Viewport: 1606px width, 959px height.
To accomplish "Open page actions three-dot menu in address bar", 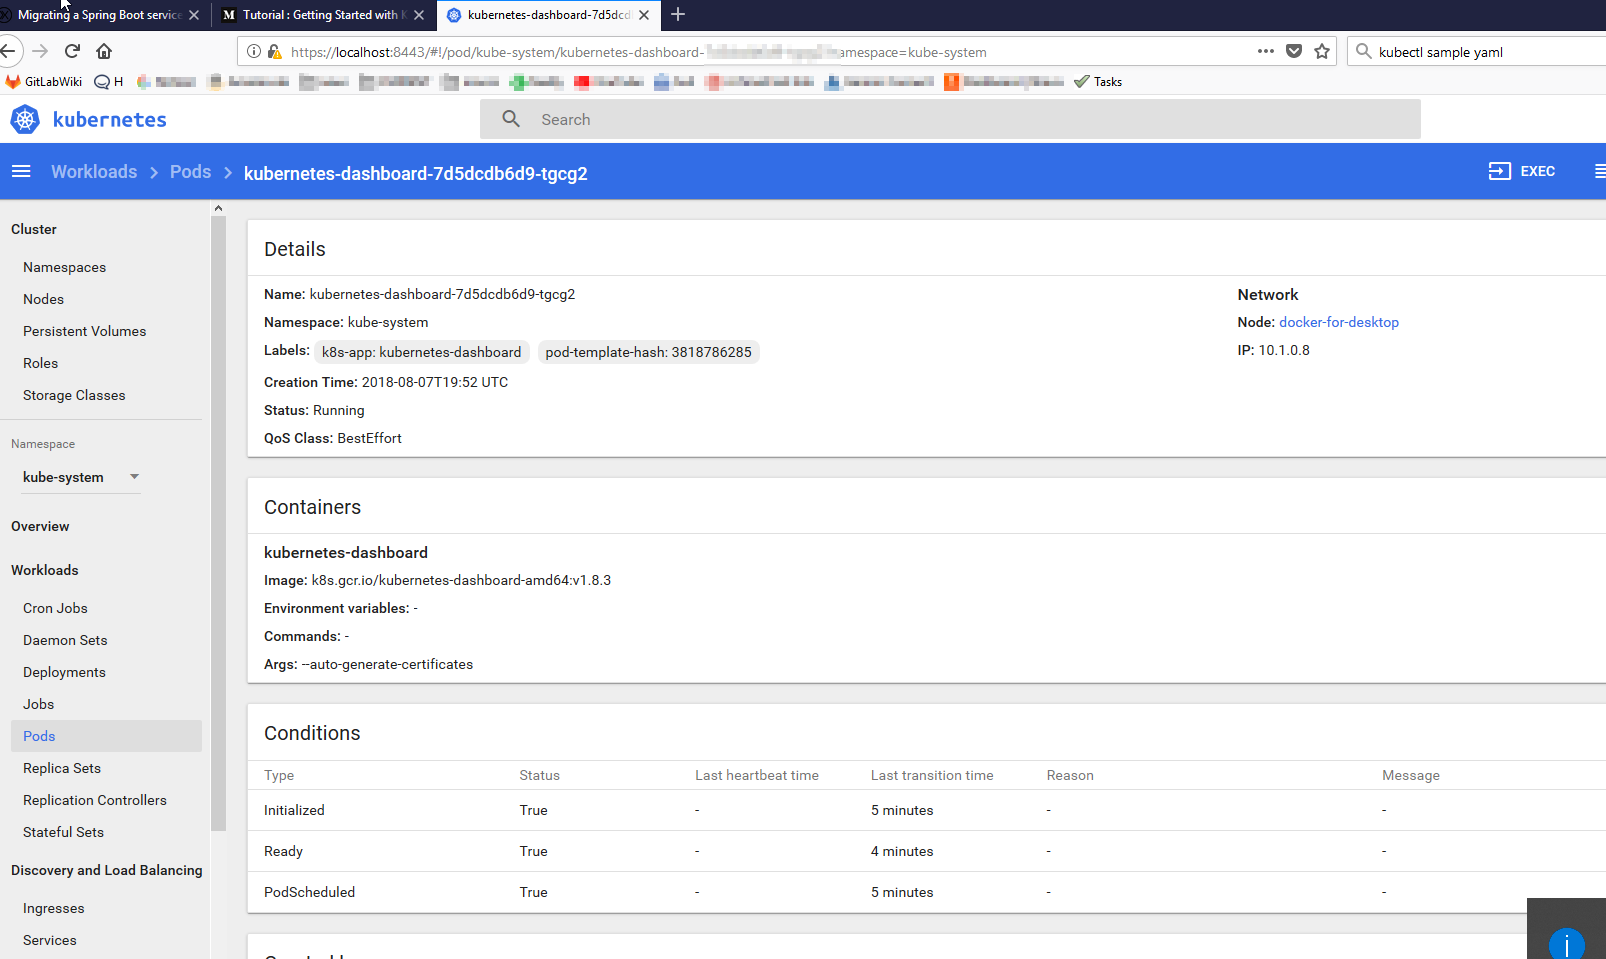I will tap(1266, 51).
